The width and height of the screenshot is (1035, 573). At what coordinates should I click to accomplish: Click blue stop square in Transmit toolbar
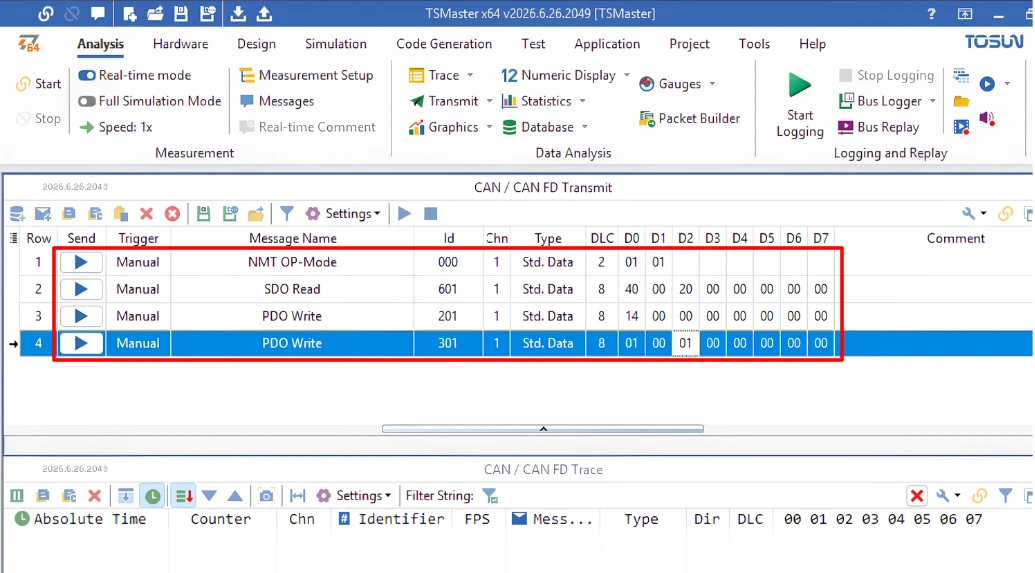pos(430,214)
